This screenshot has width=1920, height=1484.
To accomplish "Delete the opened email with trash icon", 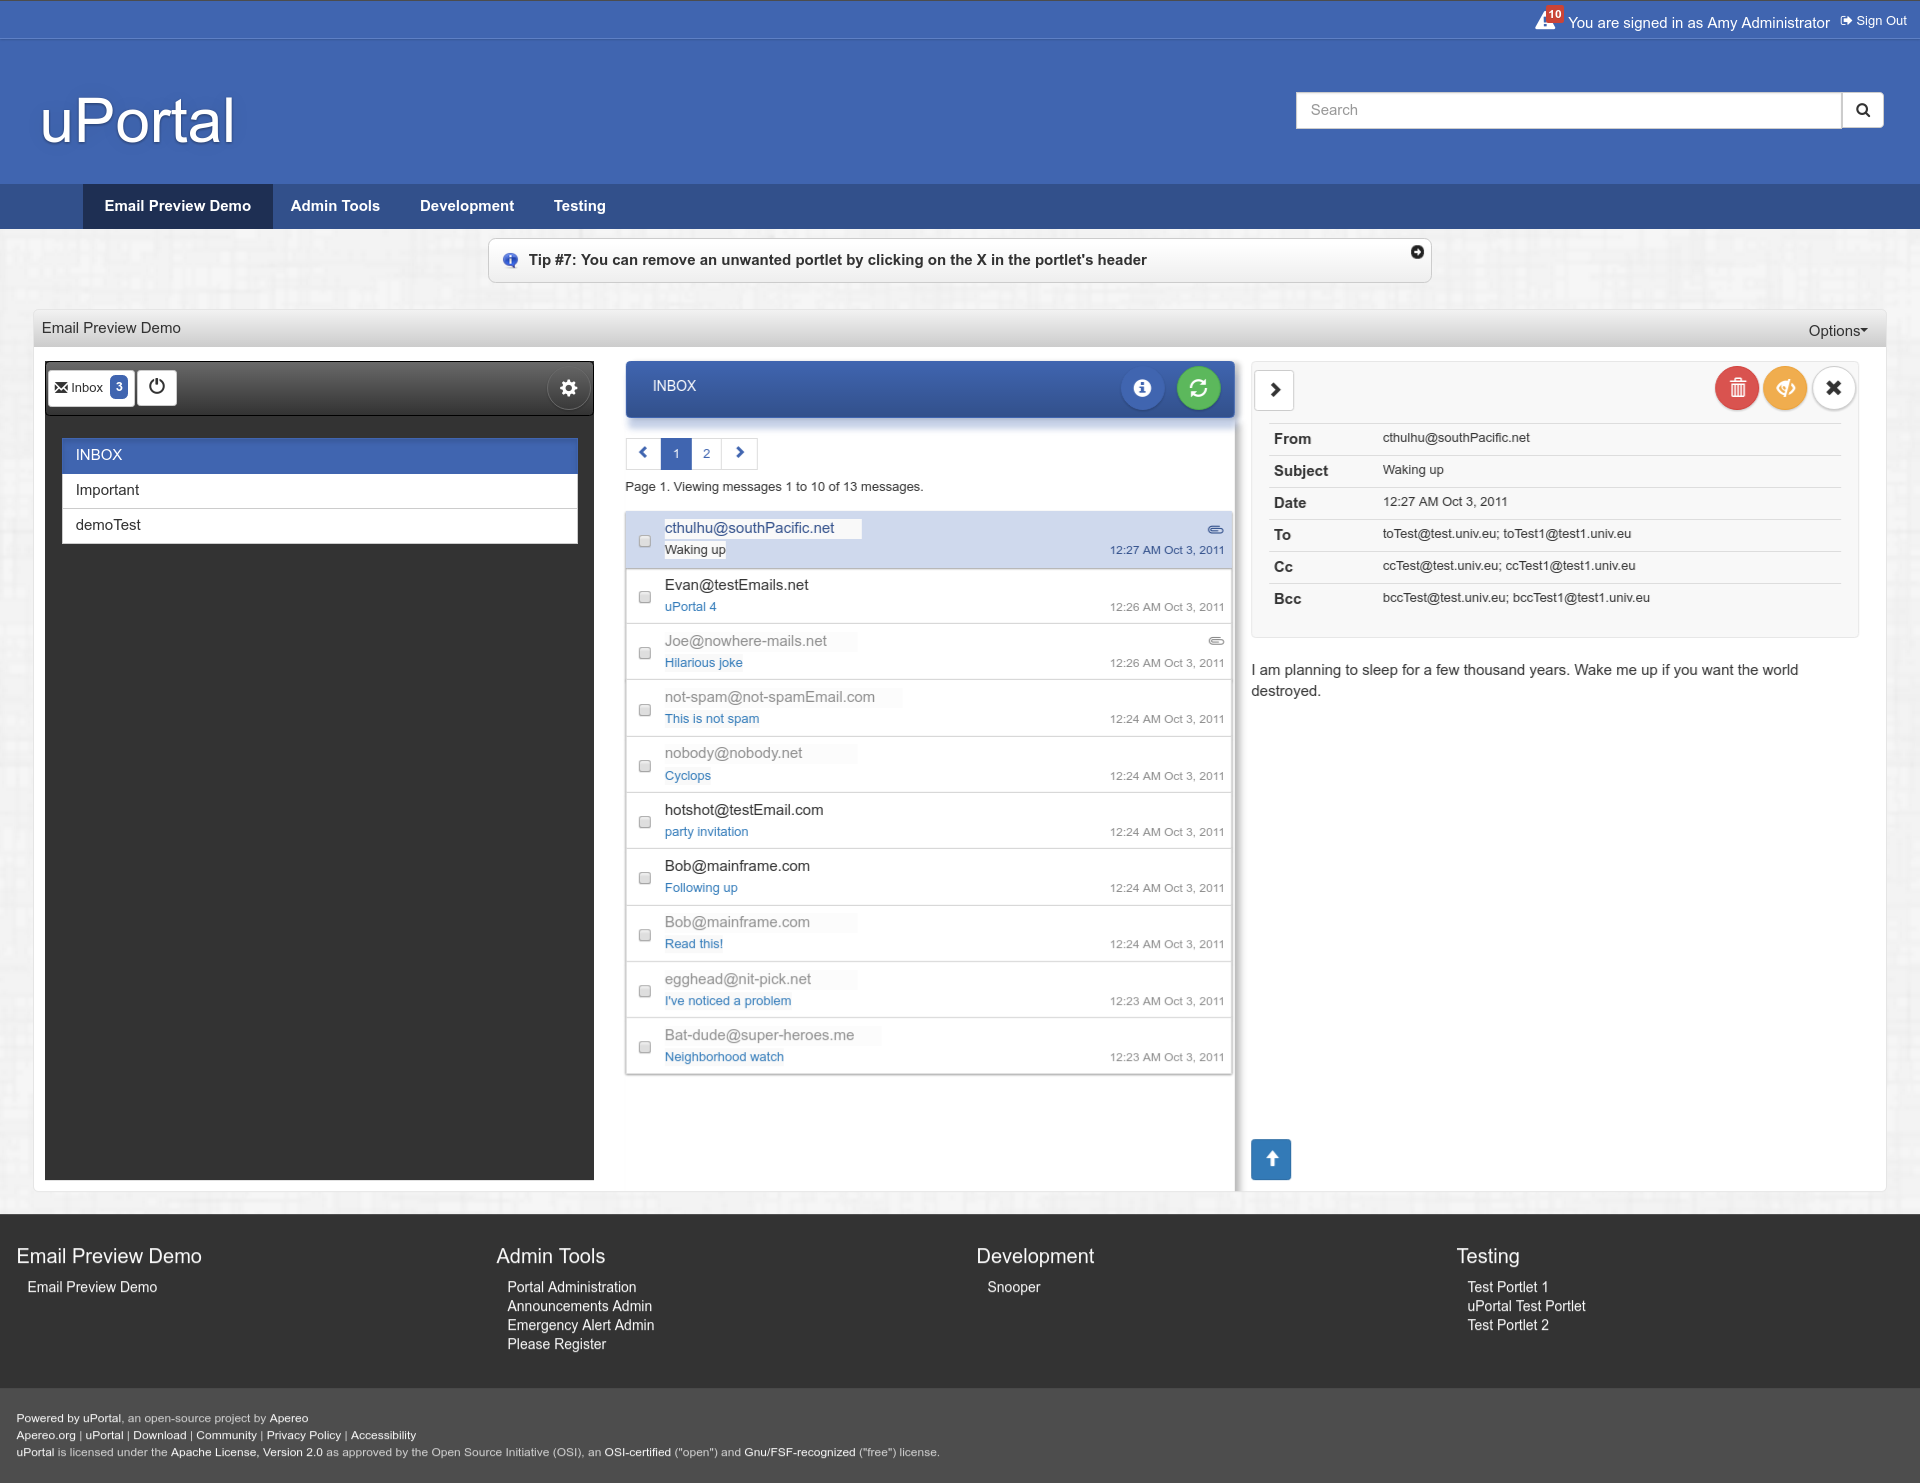I will click(x=1736, y=388).
